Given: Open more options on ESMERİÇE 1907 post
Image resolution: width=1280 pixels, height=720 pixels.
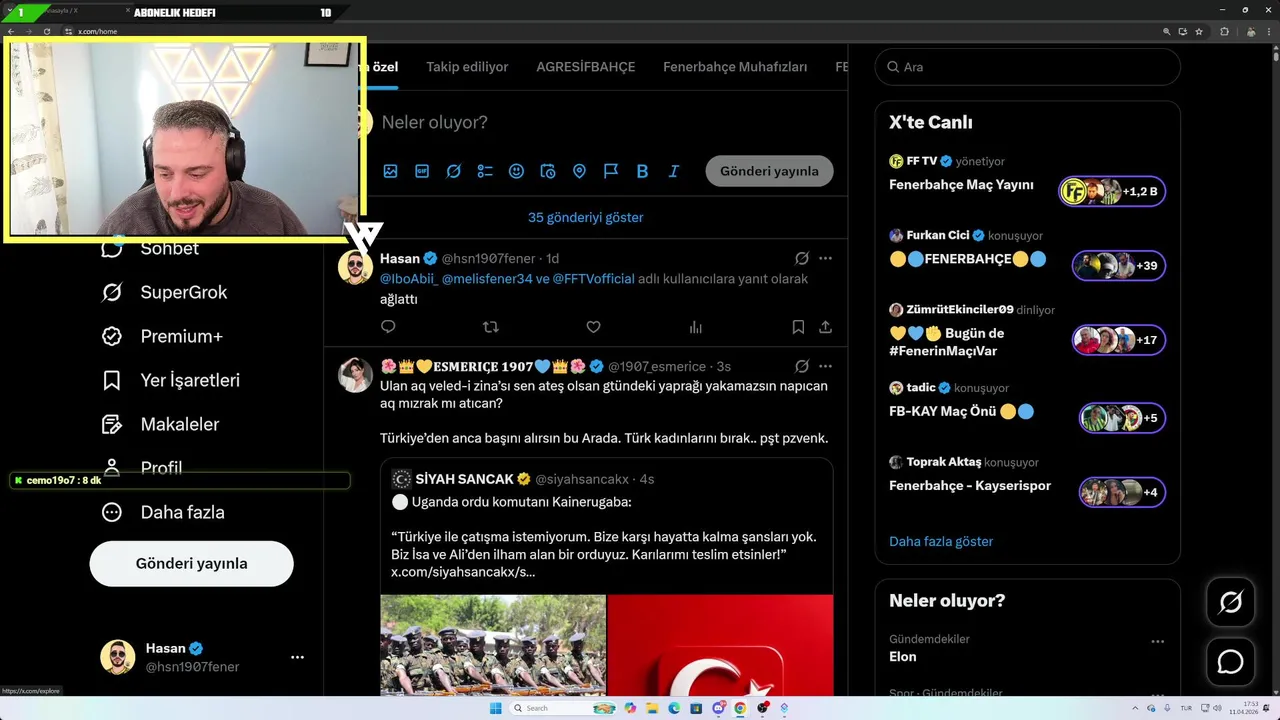Looking at the screenshot, I should tap(825, 366).
